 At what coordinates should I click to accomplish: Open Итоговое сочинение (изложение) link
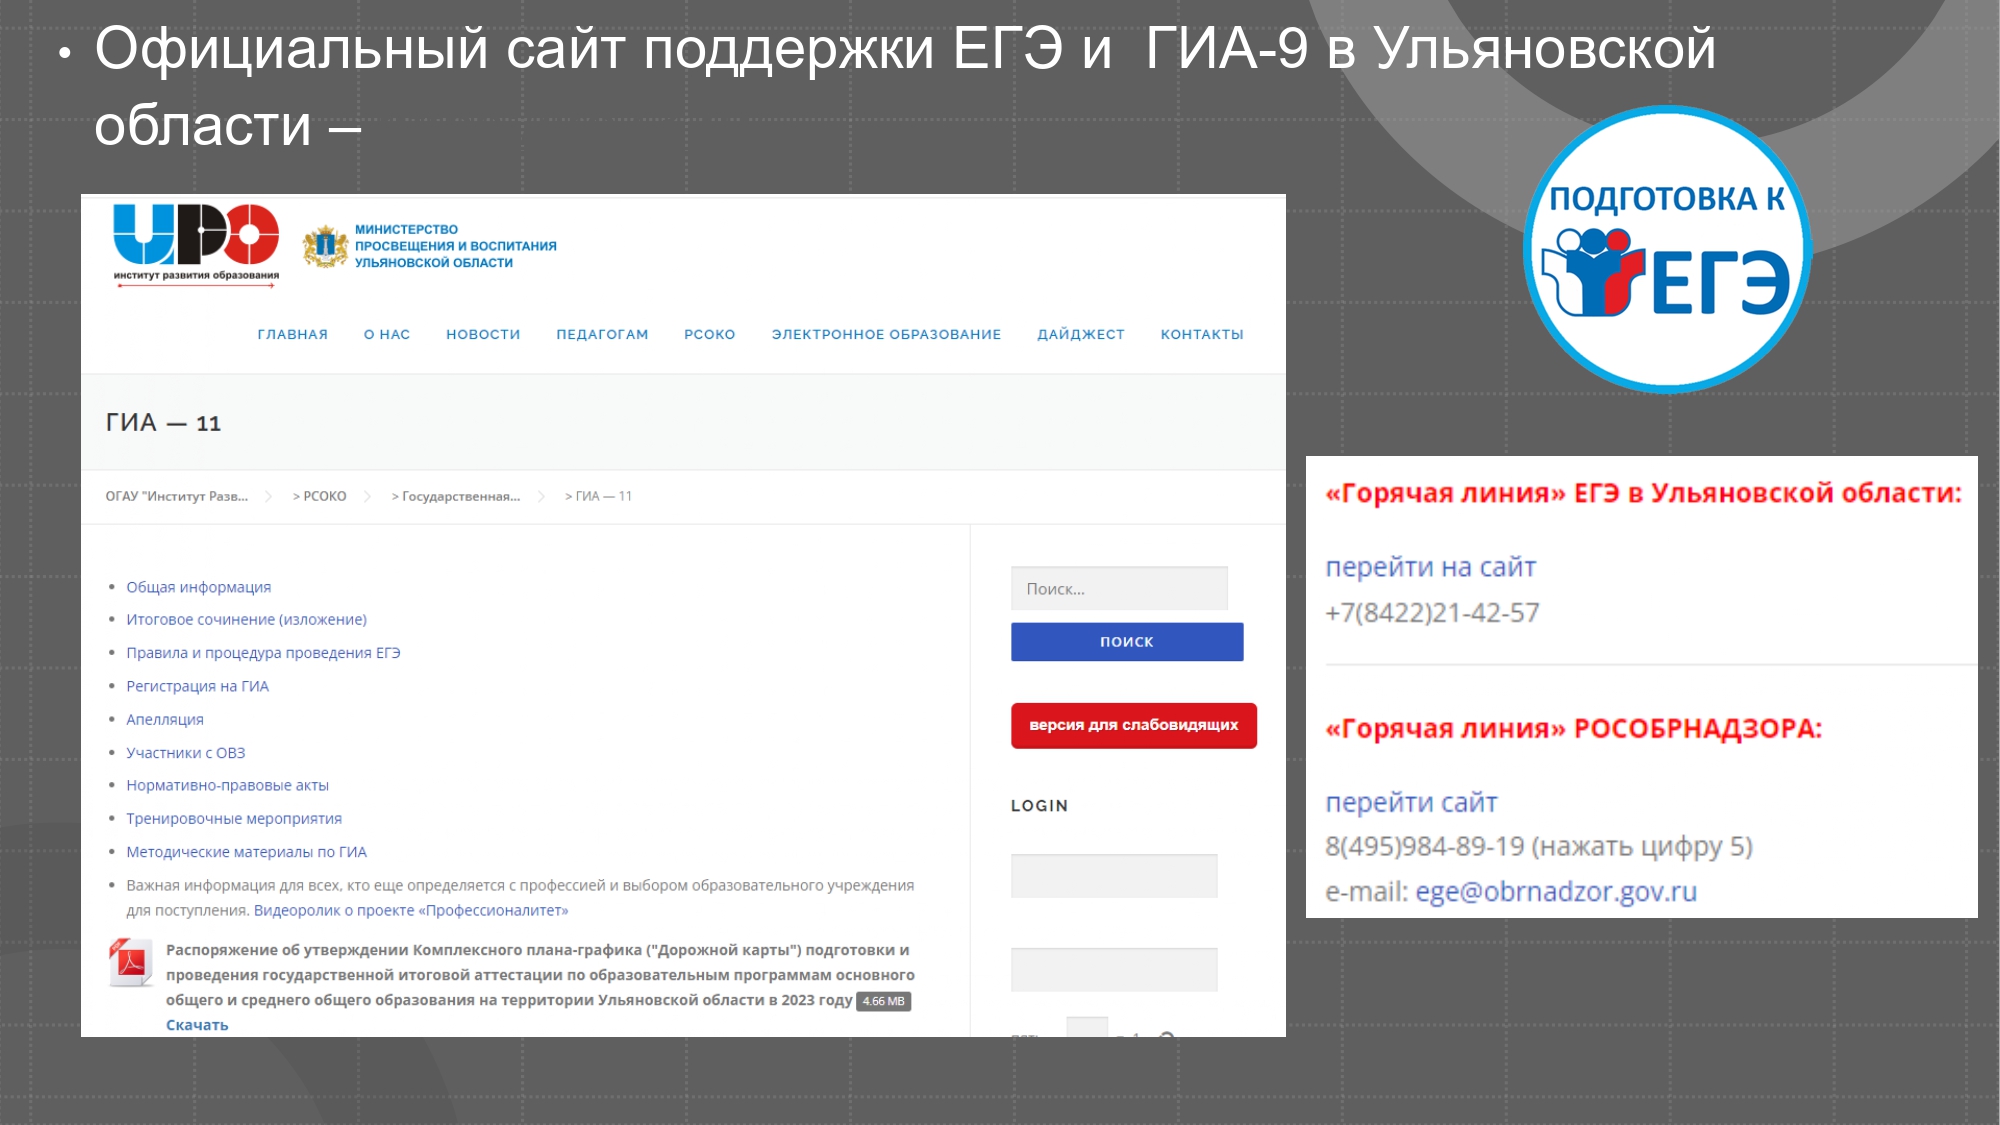point(246,620)
